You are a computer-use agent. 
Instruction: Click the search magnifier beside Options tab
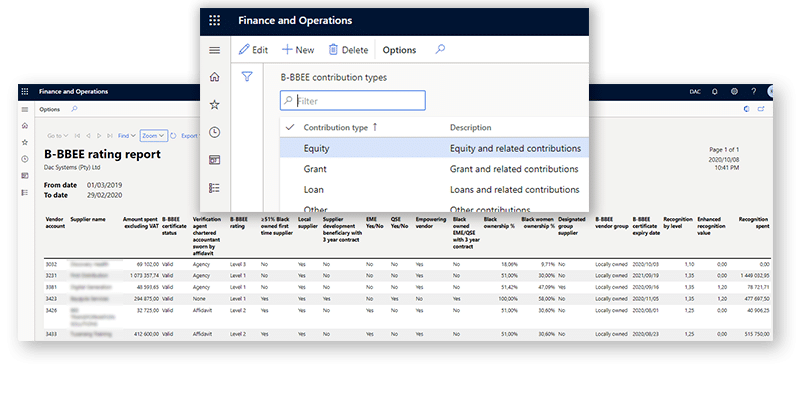tap(439, 49)
